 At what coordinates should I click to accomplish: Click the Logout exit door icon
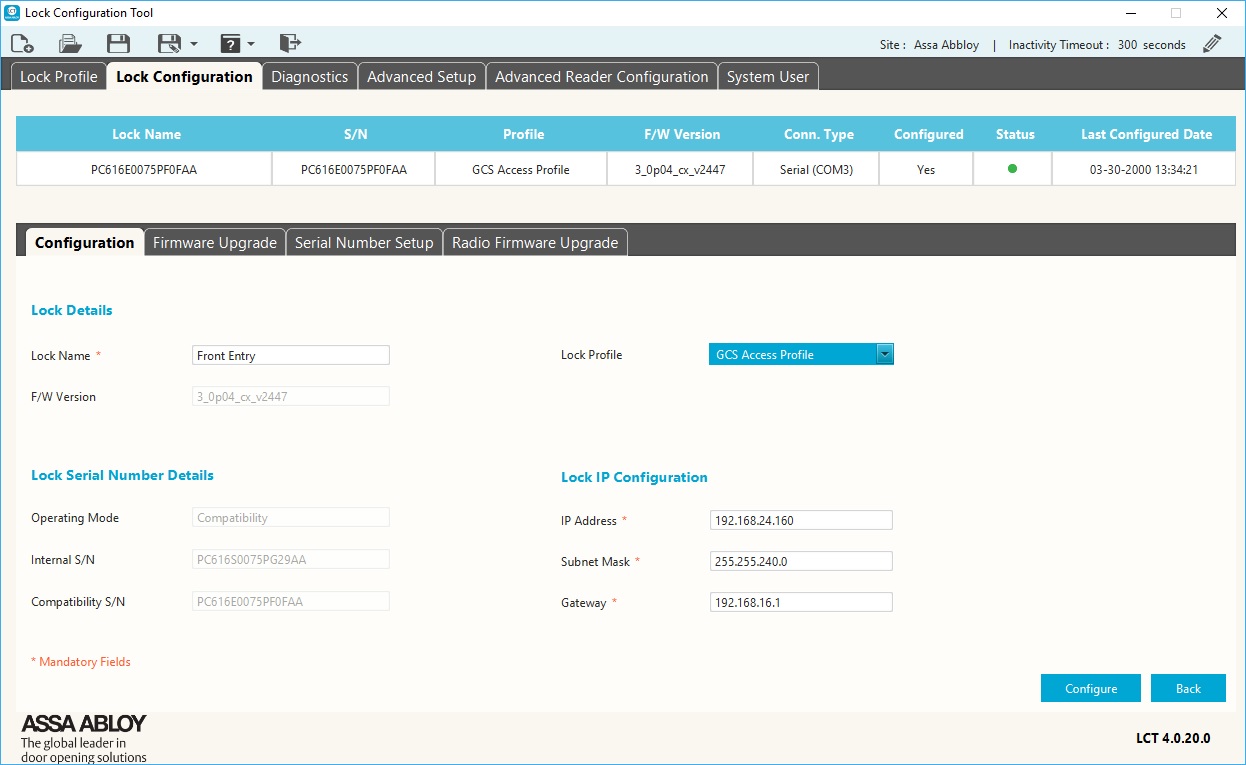click(290, 43)
